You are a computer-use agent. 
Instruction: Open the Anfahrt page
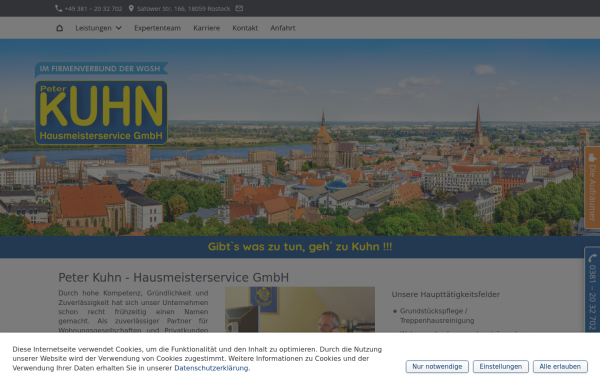tap(283, 28)
